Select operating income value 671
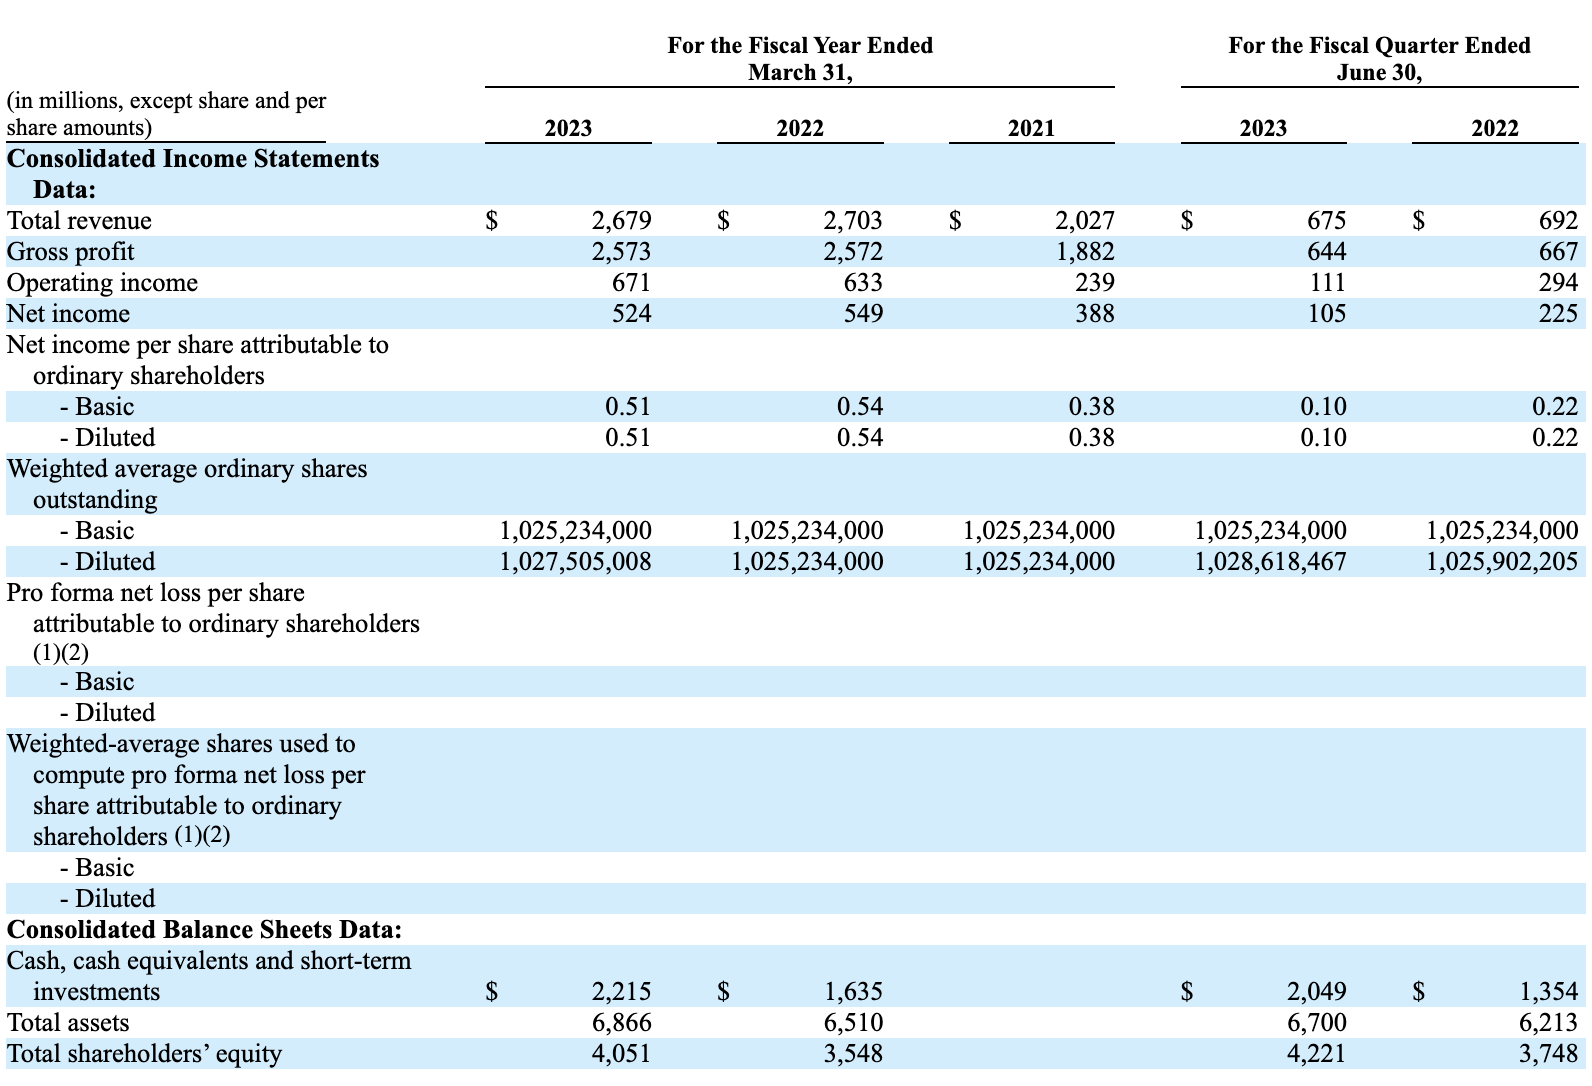 pos(631,283)
